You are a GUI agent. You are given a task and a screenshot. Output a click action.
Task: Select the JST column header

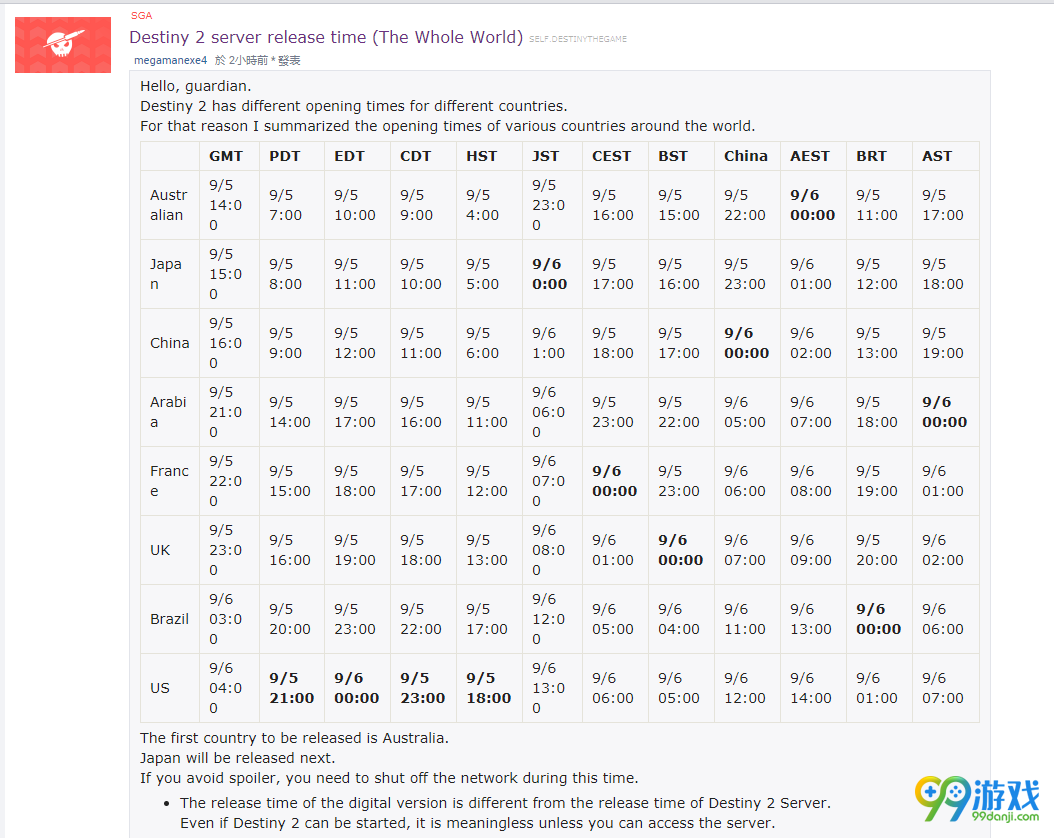pyautogui.click(x=545, y=156)
